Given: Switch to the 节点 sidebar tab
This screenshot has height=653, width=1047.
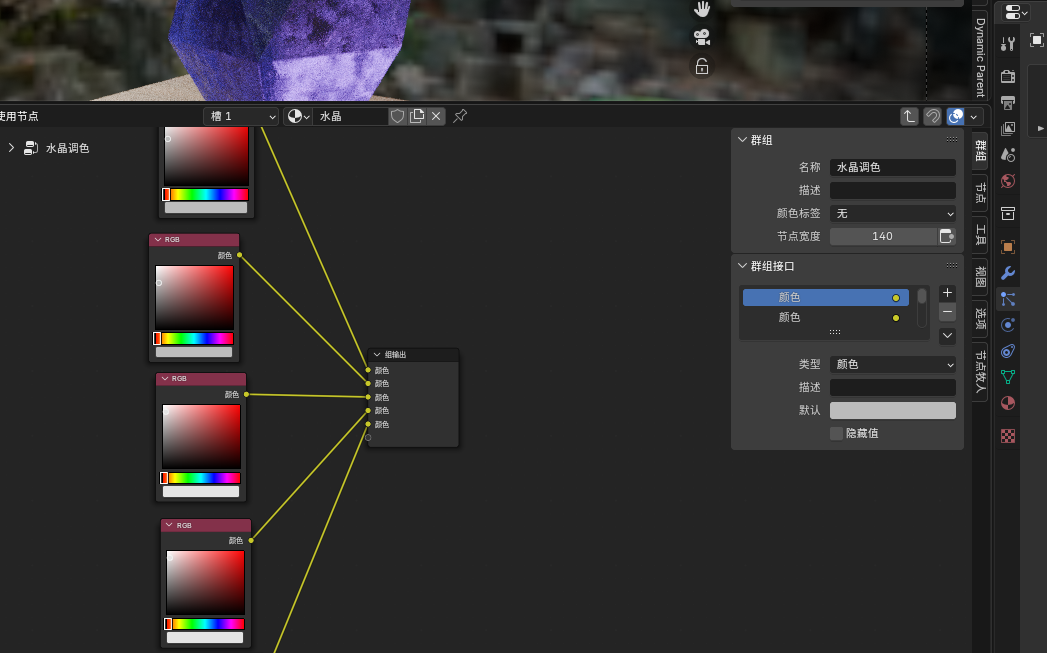Looking at the screenshot, I should (980, 193).
